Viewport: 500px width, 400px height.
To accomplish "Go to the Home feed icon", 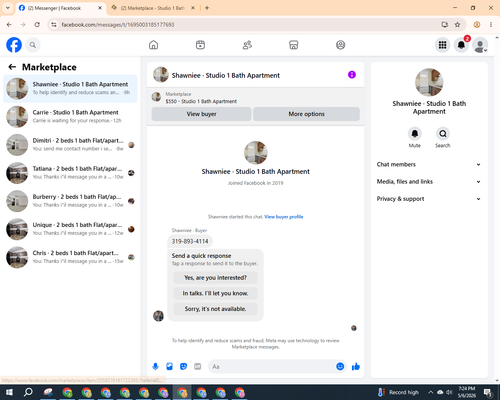I will (153, 45).
